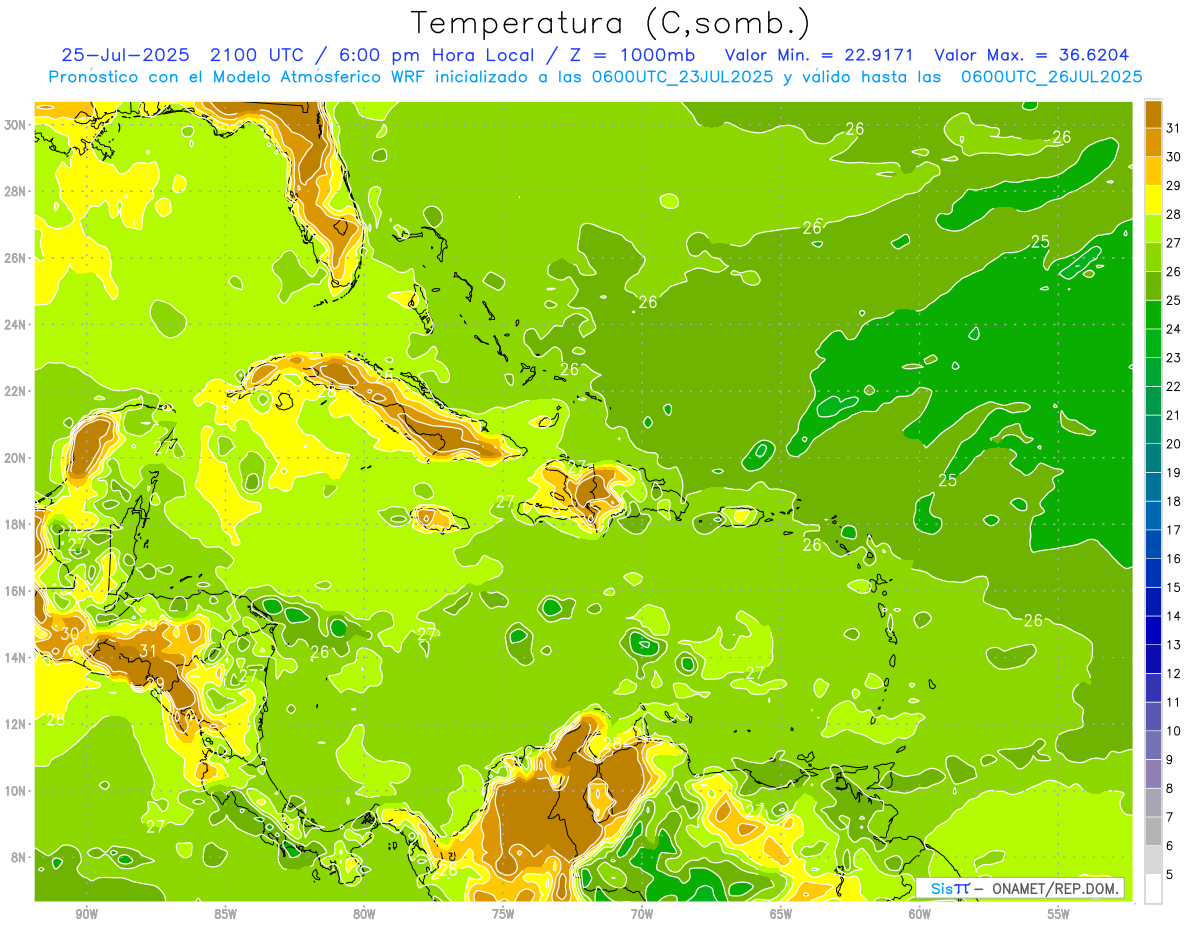Click the color bar label '27'
Screen dimensions: 1200x927
pyautogui.click(x=1174, y=243)
